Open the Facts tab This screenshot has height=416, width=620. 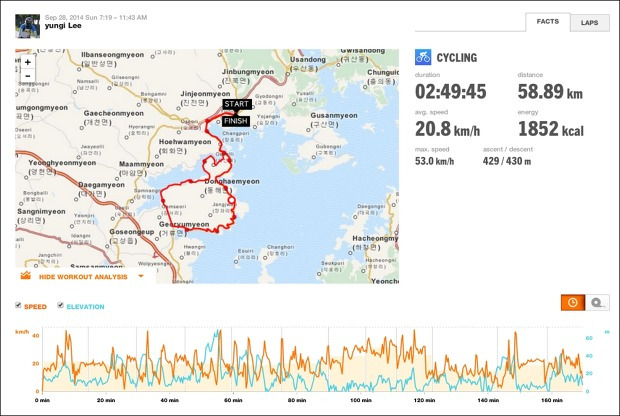[548, 22]
